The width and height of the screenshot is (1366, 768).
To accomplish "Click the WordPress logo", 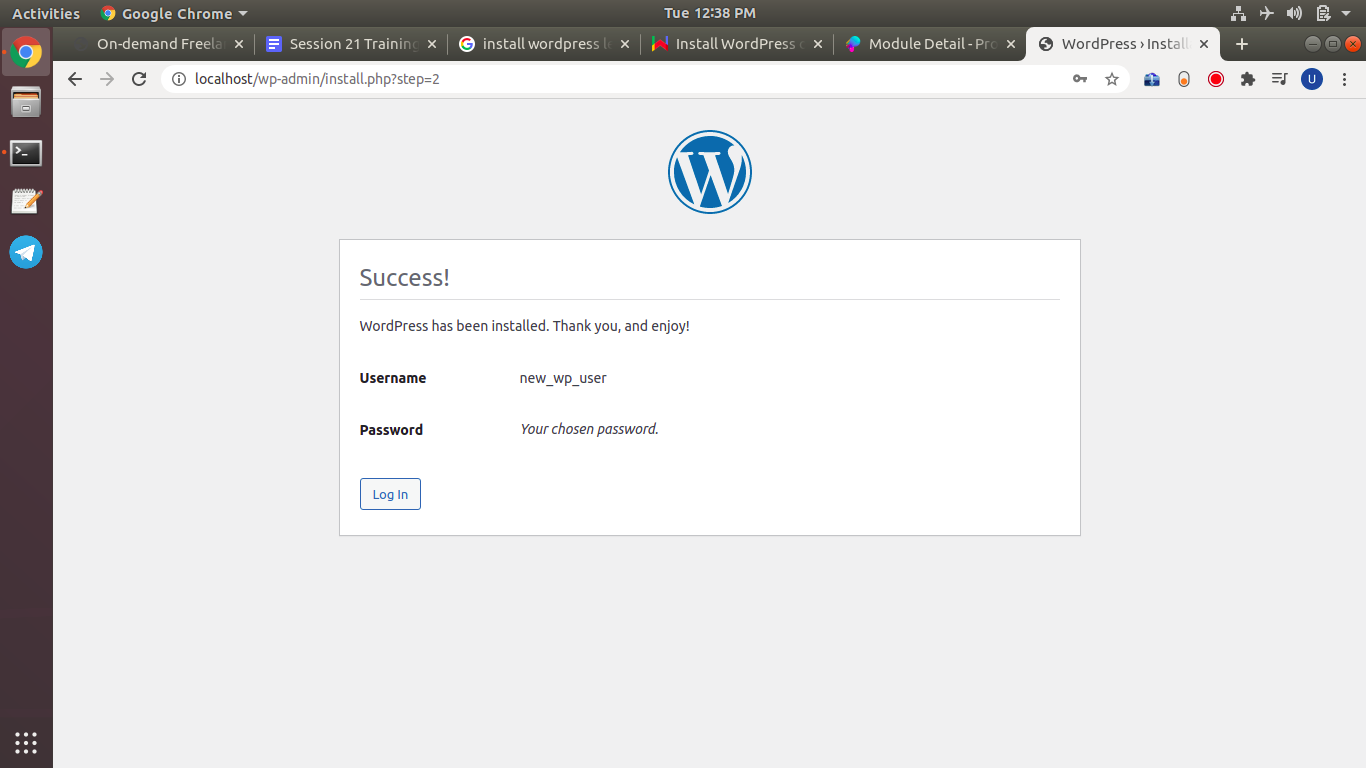I will tap(710, 172).
